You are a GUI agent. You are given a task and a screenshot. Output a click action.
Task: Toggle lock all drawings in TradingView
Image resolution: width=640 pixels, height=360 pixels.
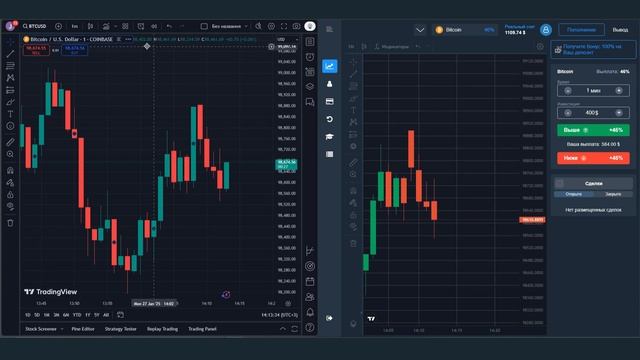pyautogui.click(x=10, y=195)
